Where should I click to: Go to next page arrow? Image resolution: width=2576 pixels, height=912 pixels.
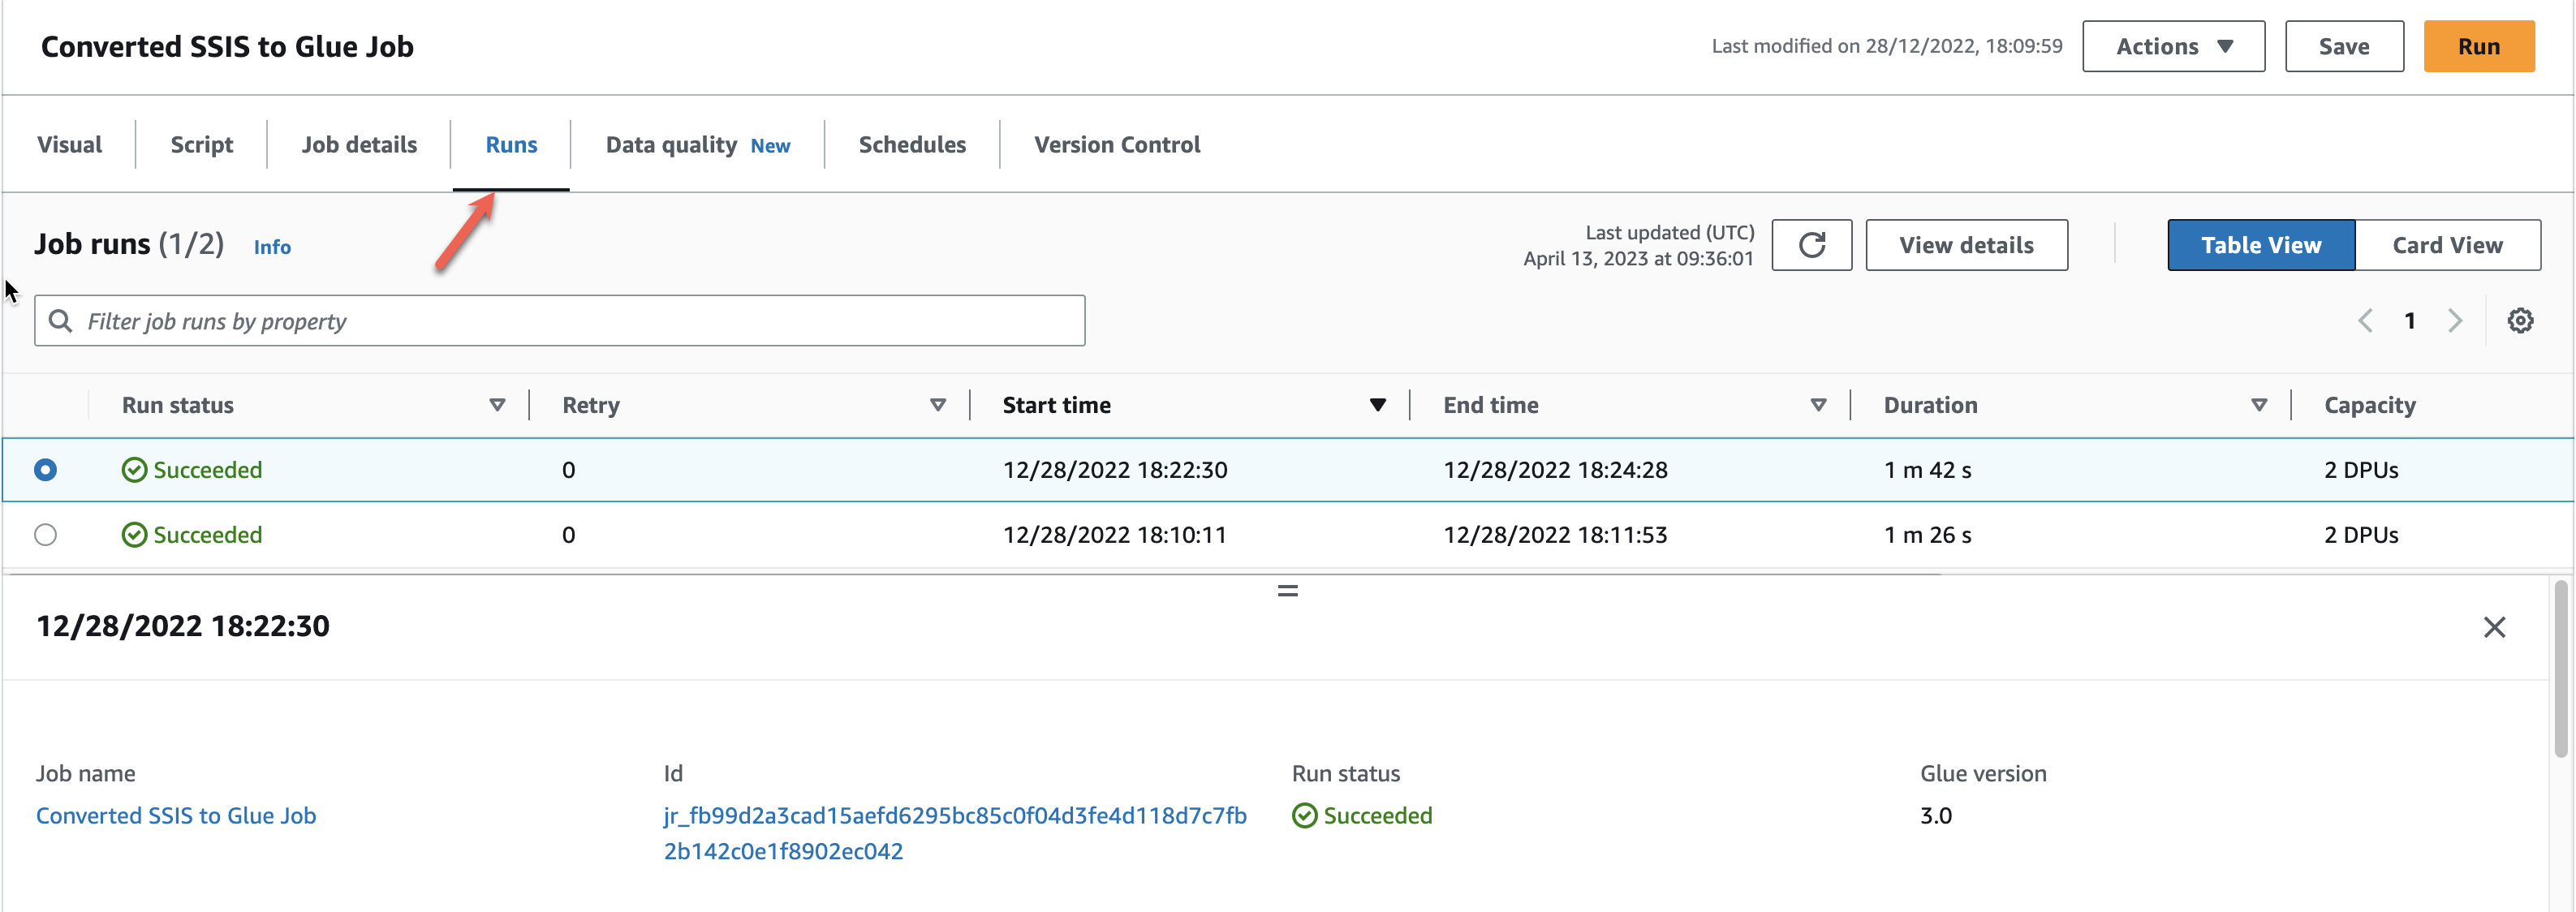(x=2455, y=321)
